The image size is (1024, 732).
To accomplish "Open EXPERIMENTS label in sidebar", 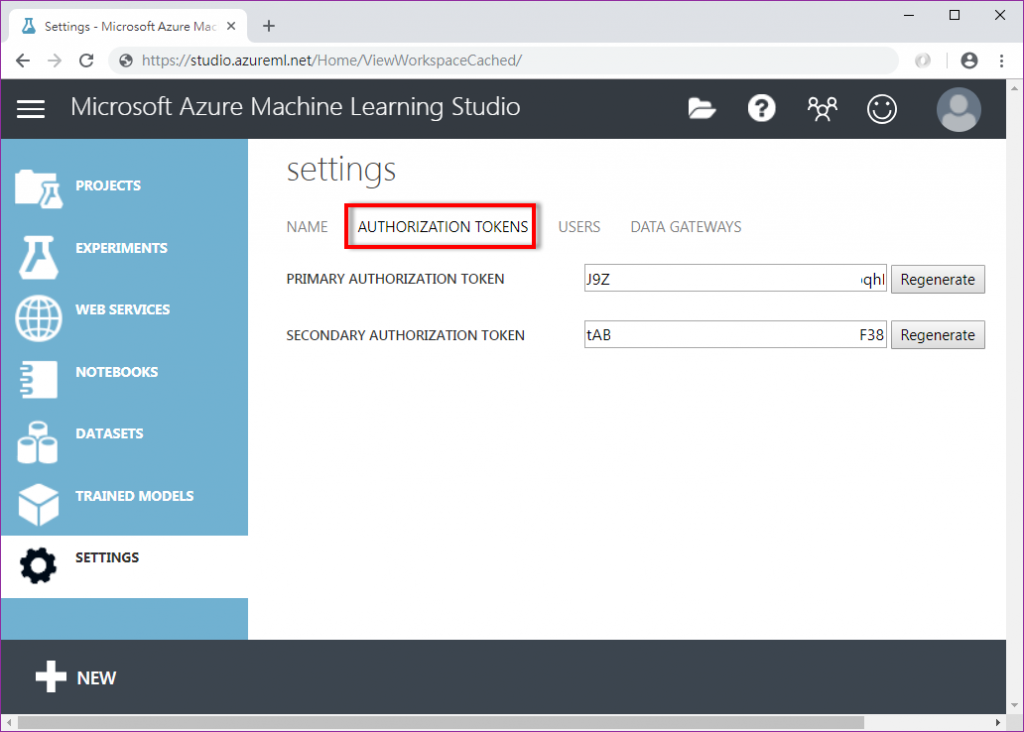I will [121, 248].
